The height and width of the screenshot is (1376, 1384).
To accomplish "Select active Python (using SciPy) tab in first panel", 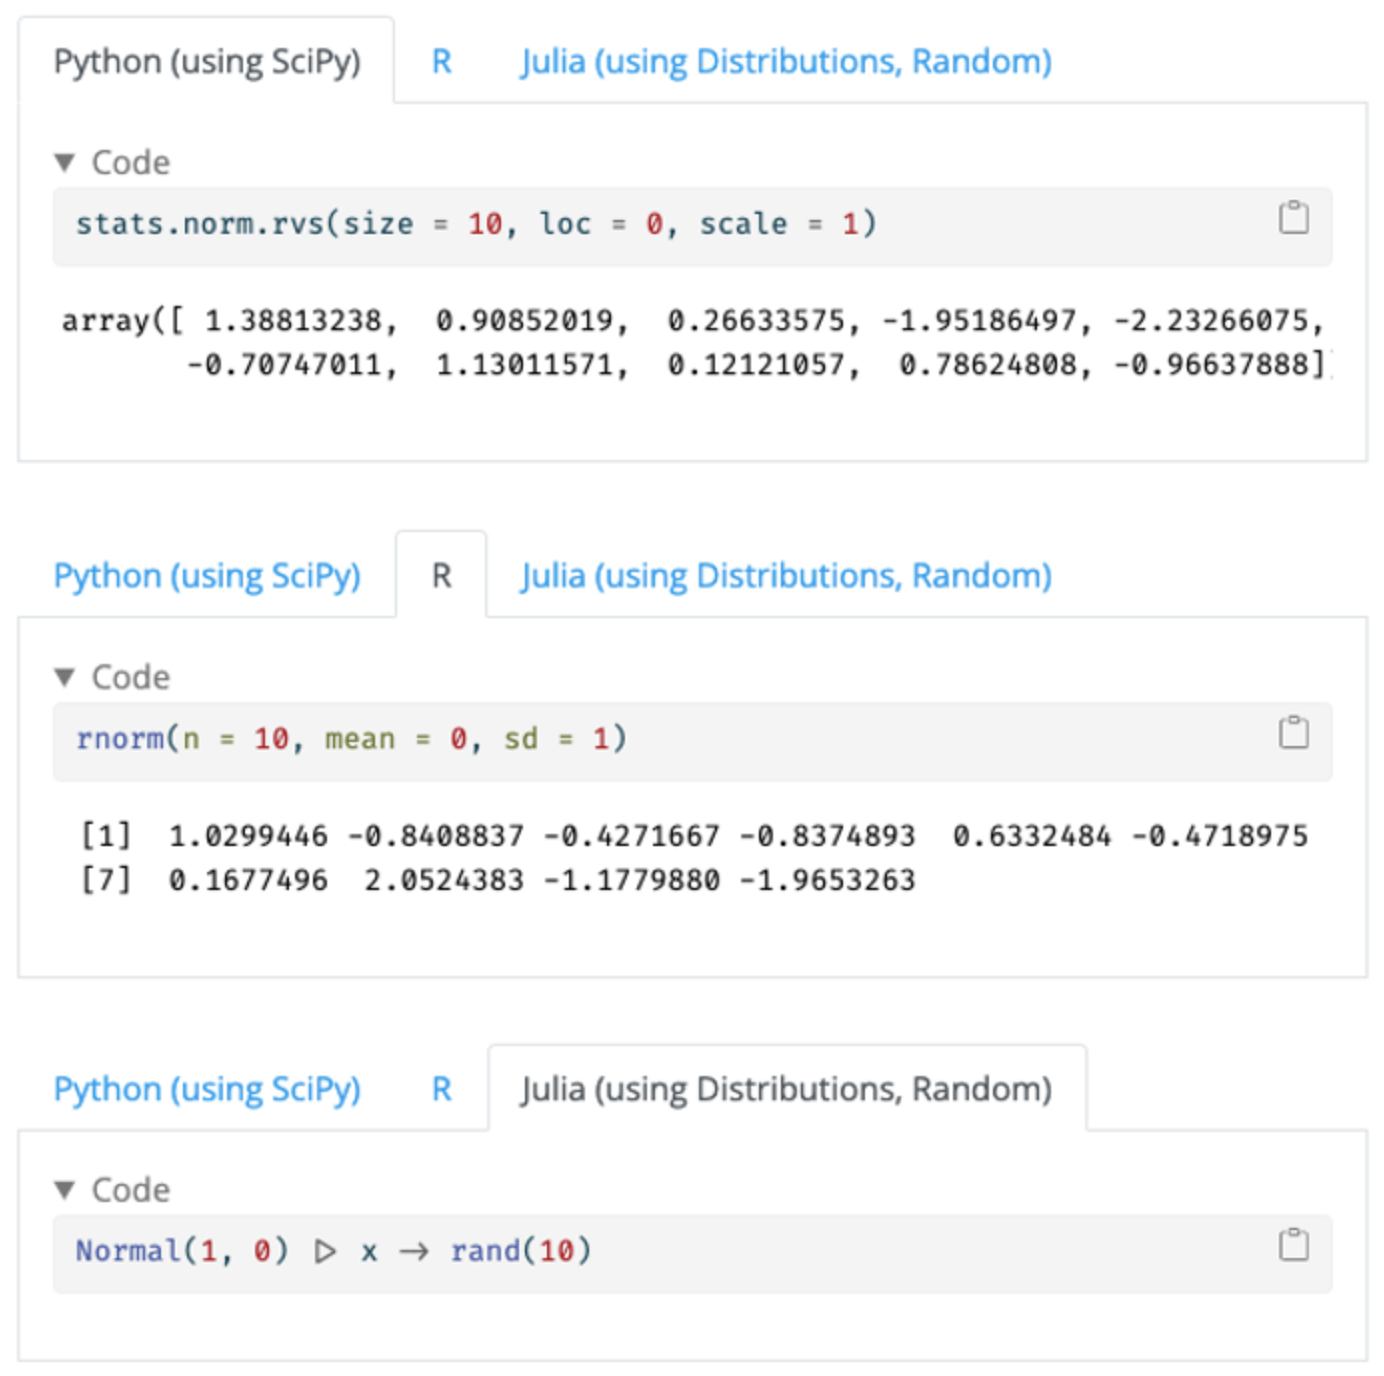I will (207, 61).
